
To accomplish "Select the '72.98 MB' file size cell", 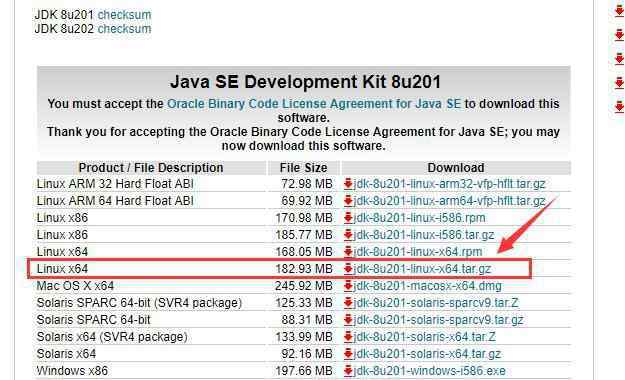I will click(307, 184).
